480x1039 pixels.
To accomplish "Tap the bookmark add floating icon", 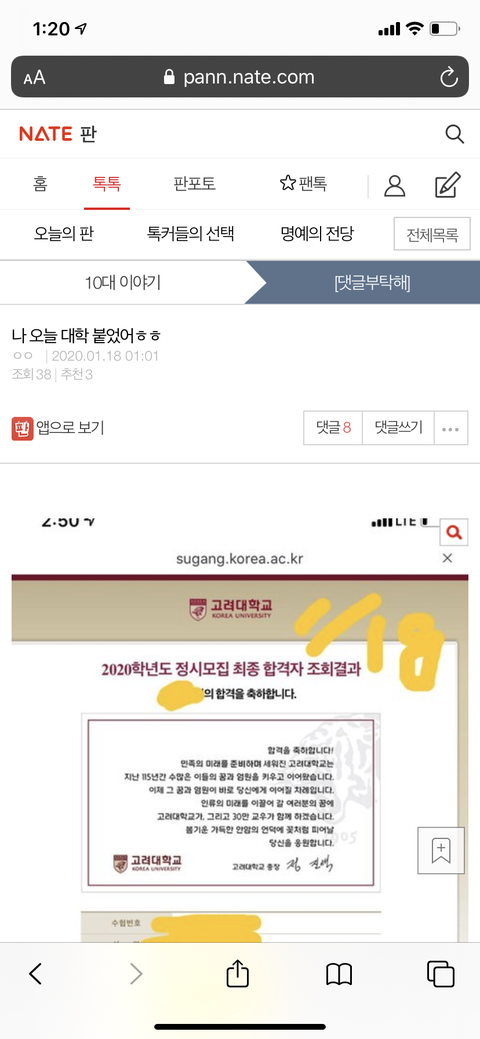I will 441,850.
